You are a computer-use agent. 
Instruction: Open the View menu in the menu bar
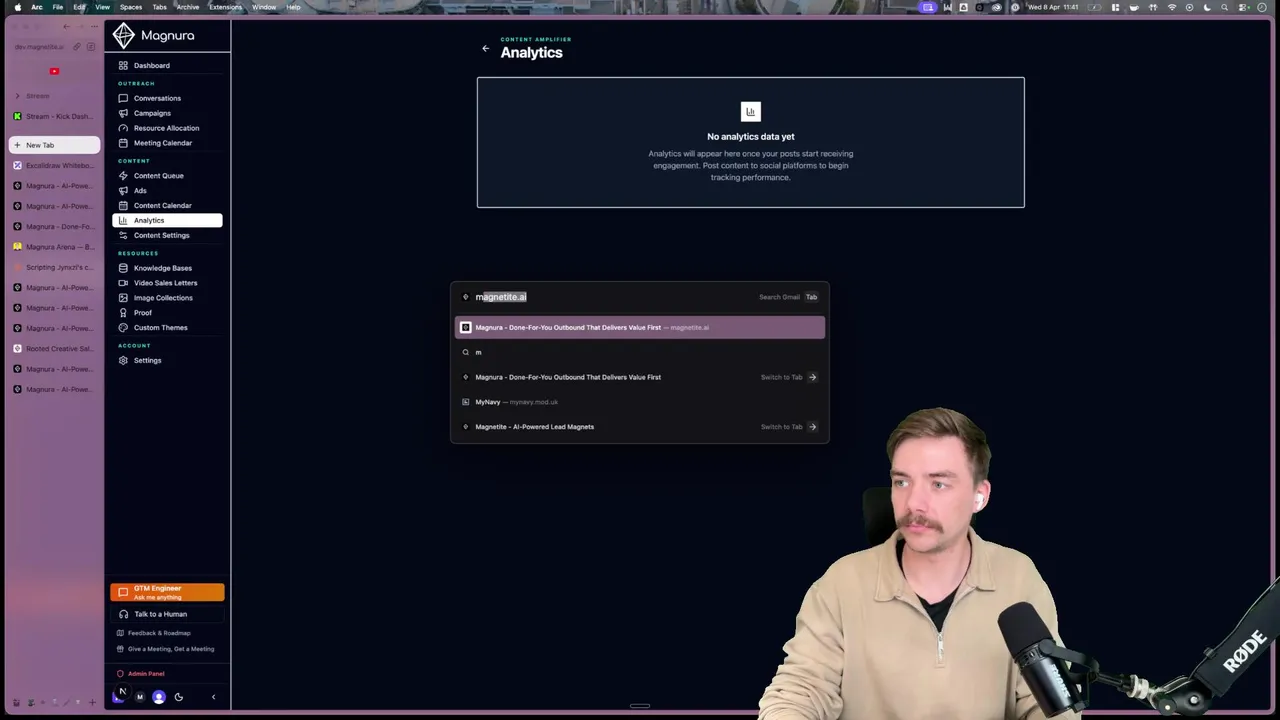102,7
